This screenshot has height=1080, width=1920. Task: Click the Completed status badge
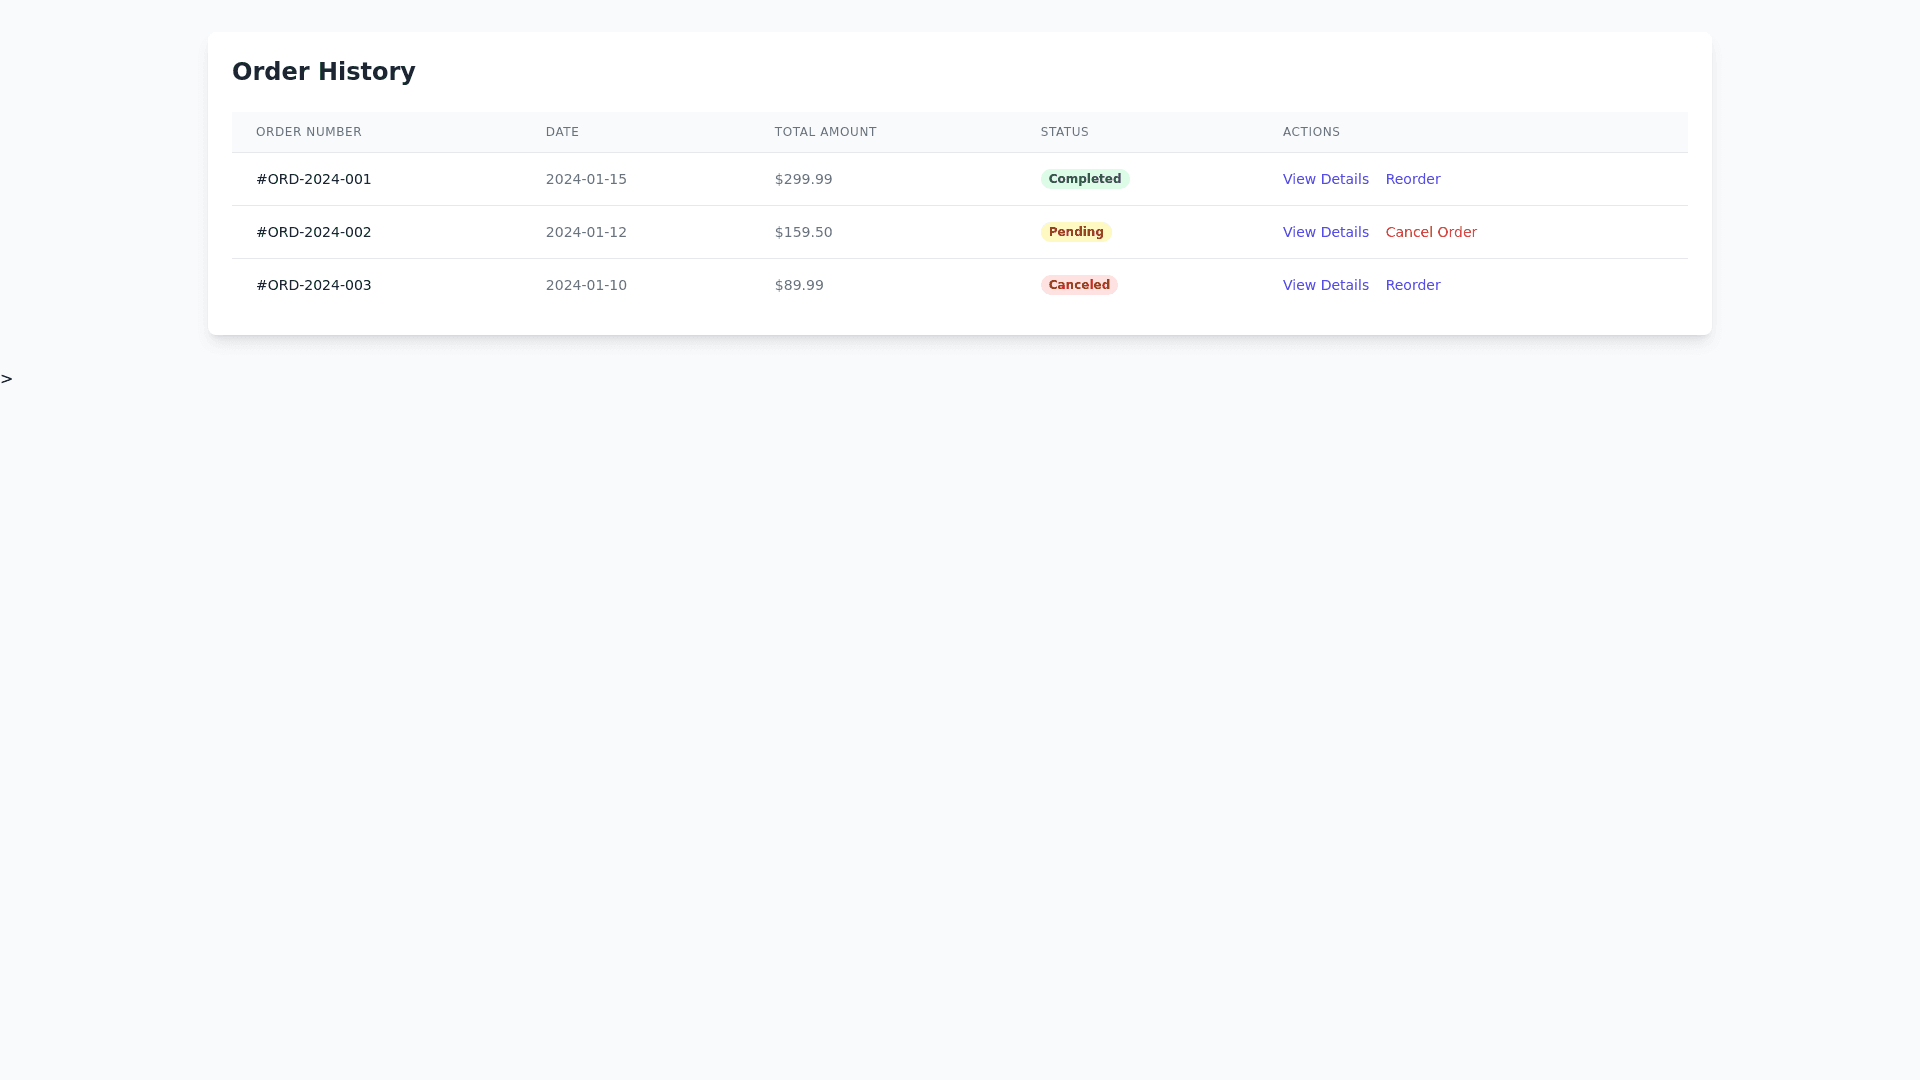(1084, 179)
